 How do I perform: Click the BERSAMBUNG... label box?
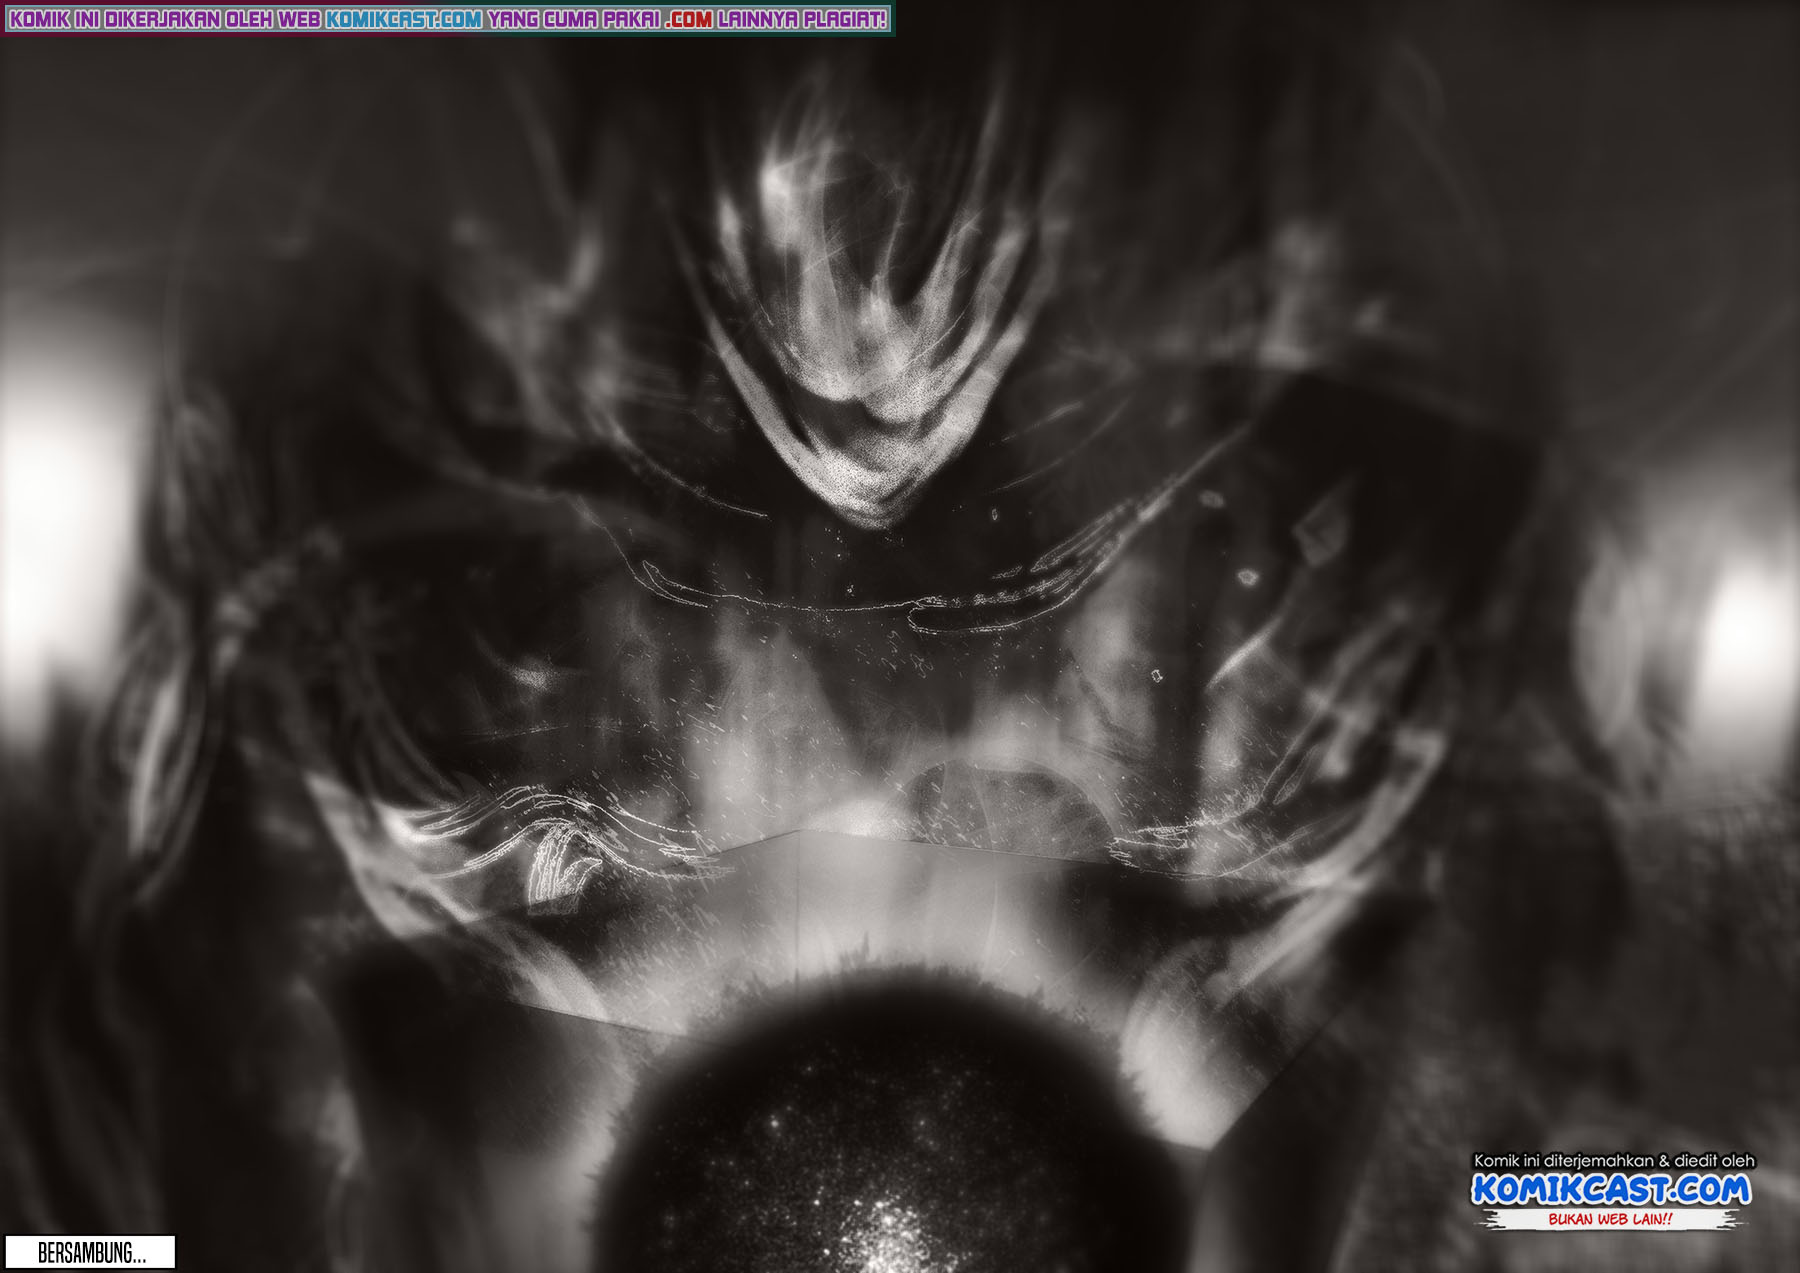coord(91,1252)
